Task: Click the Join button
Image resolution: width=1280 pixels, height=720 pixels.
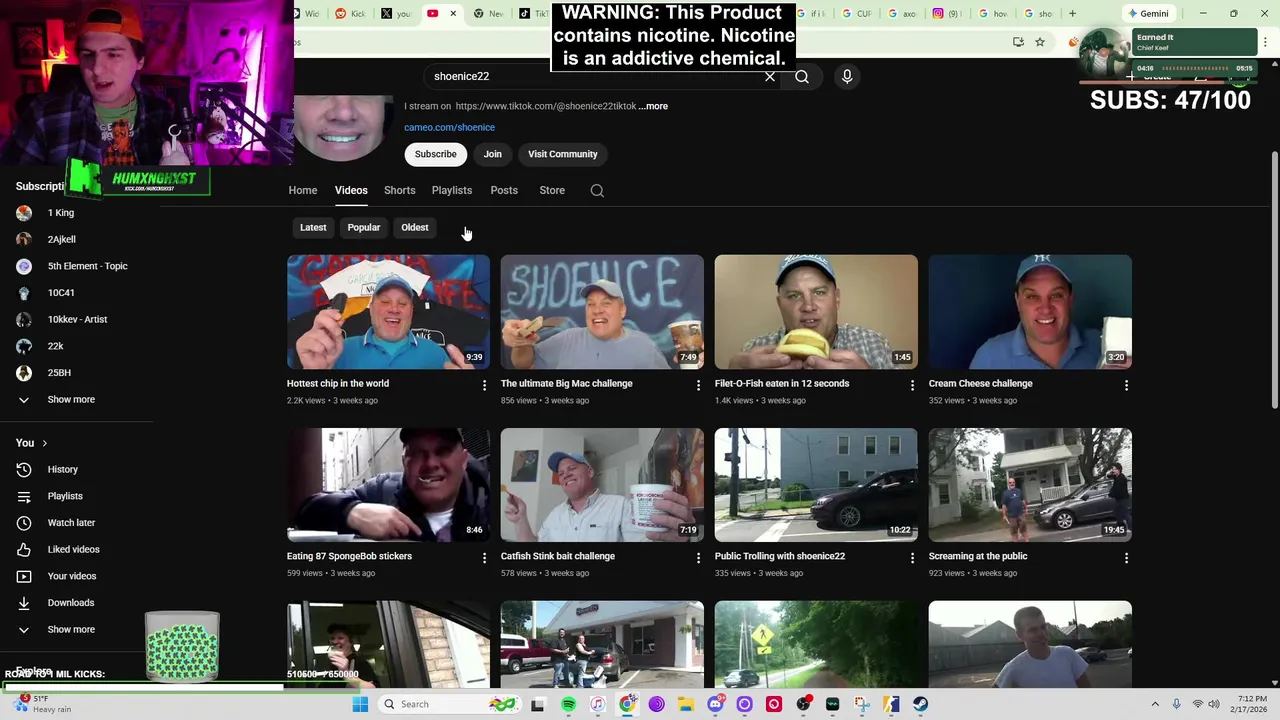Action: (493, 154)
